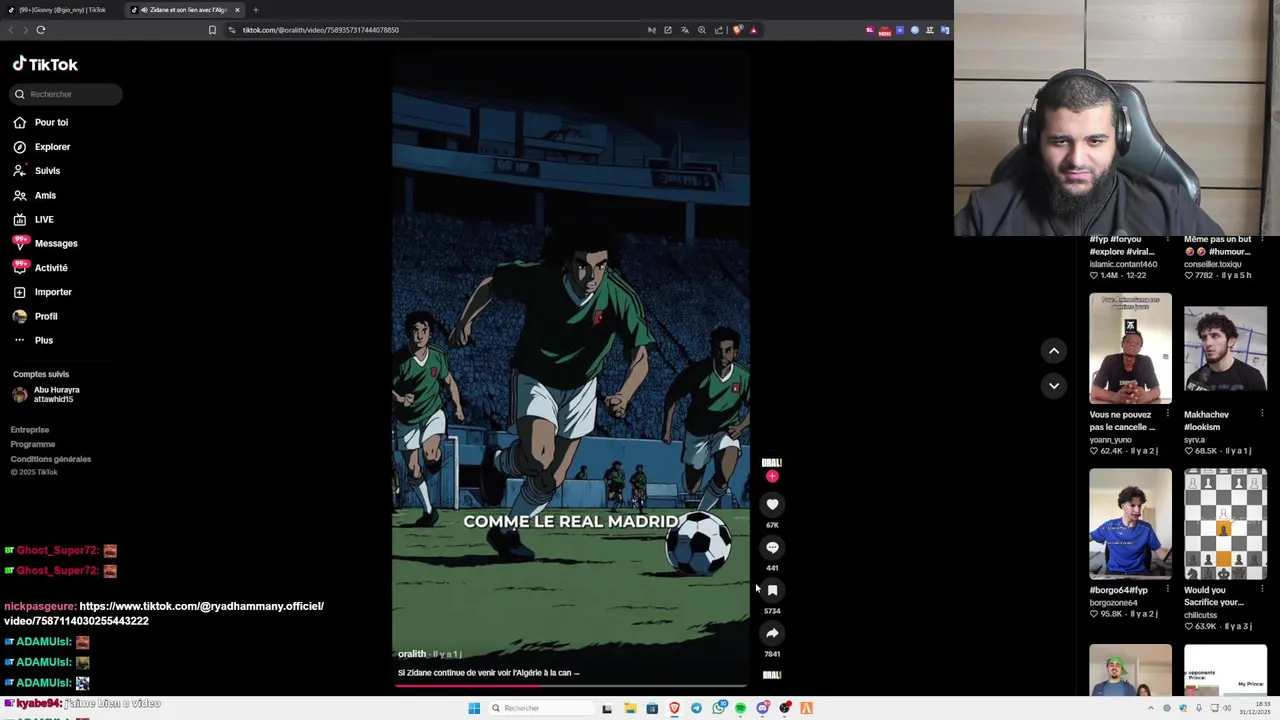Open the Pour toi home feed
1280x720 pixels.
41,122
